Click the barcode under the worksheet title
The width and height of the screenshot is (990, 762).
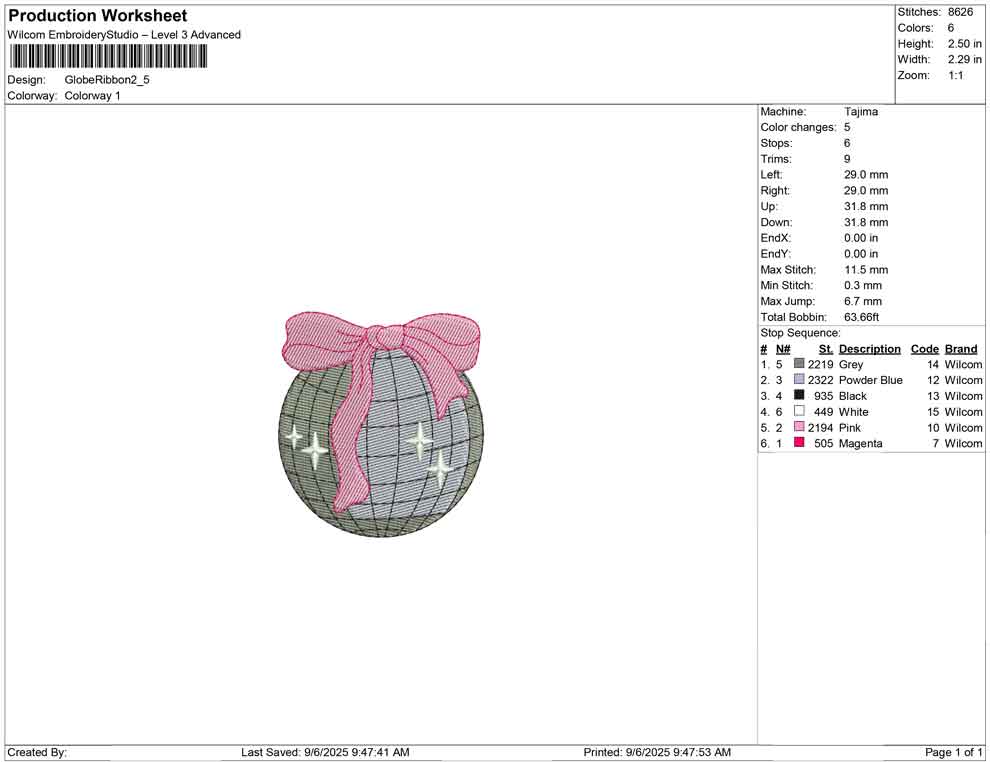[107, 57]
